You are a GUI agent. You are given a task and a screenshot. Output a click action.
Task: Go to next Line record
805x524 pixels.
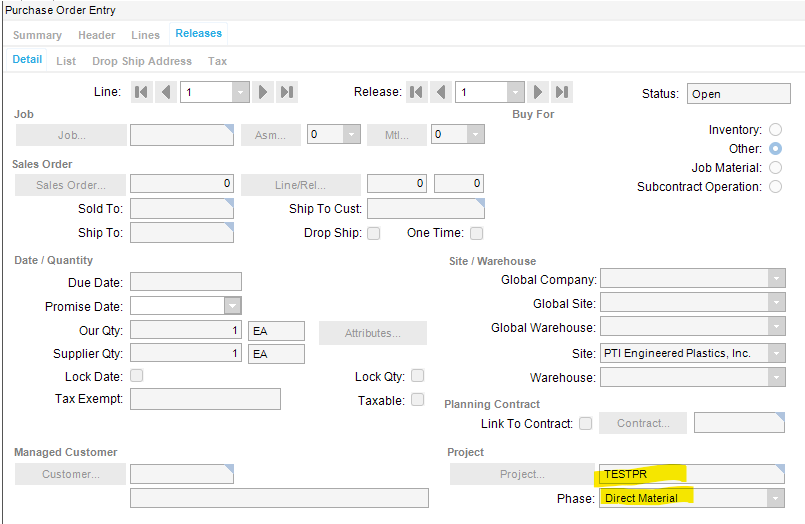[263, 92]
